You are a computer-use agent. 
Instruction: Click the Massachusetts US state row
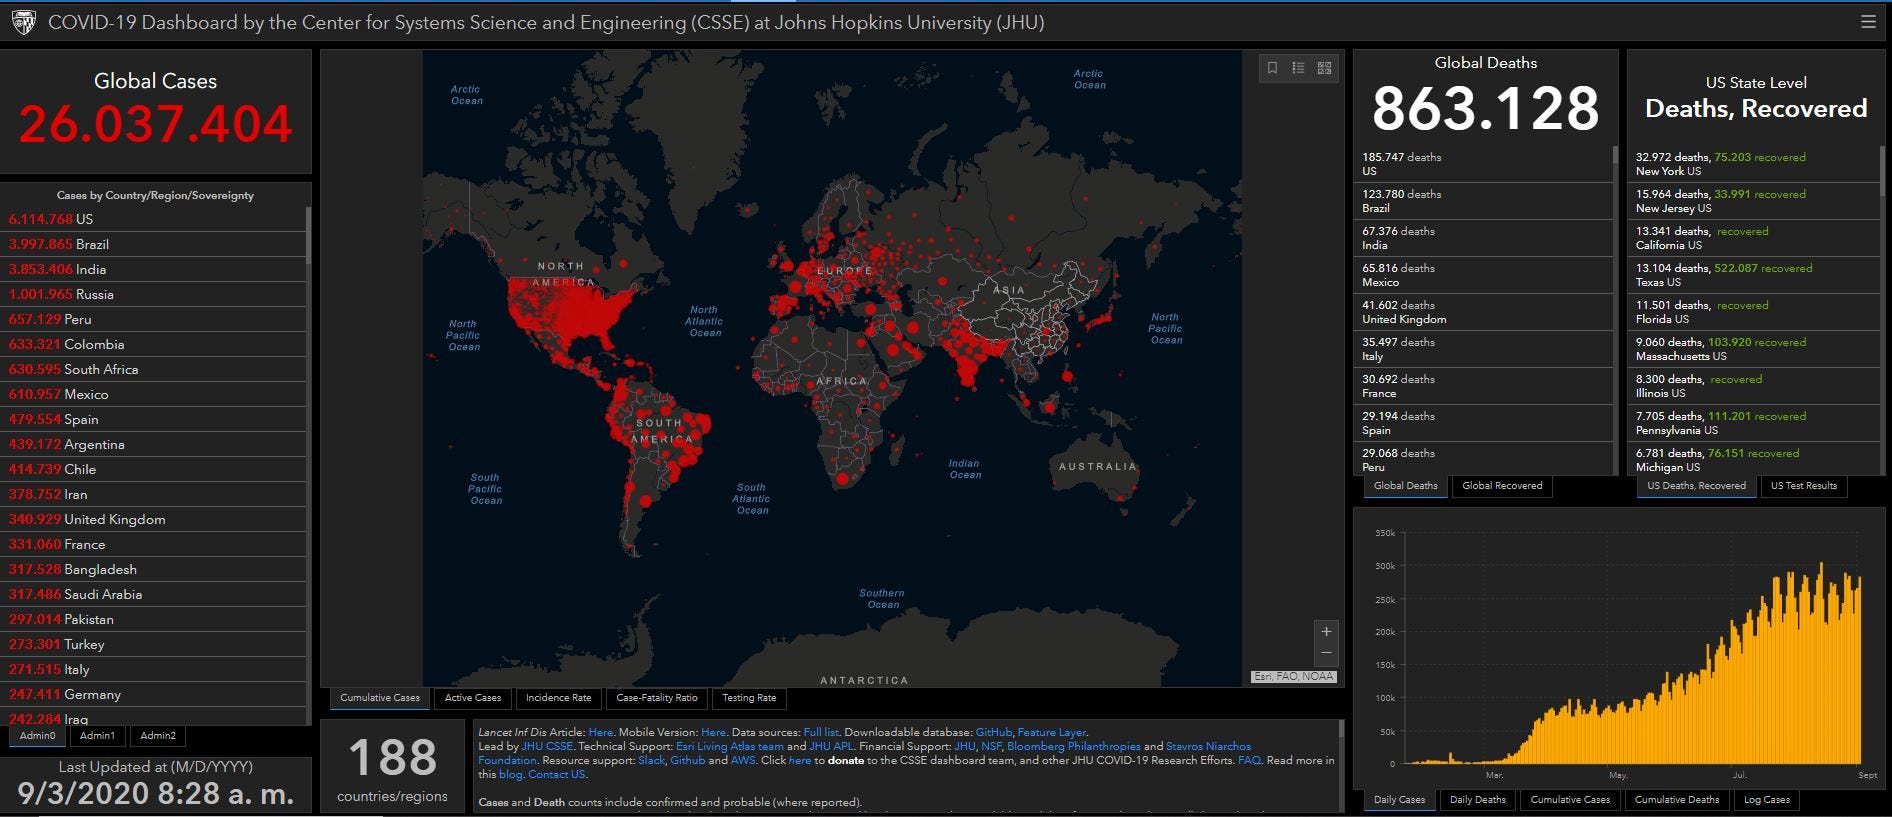click(1755, 349)
